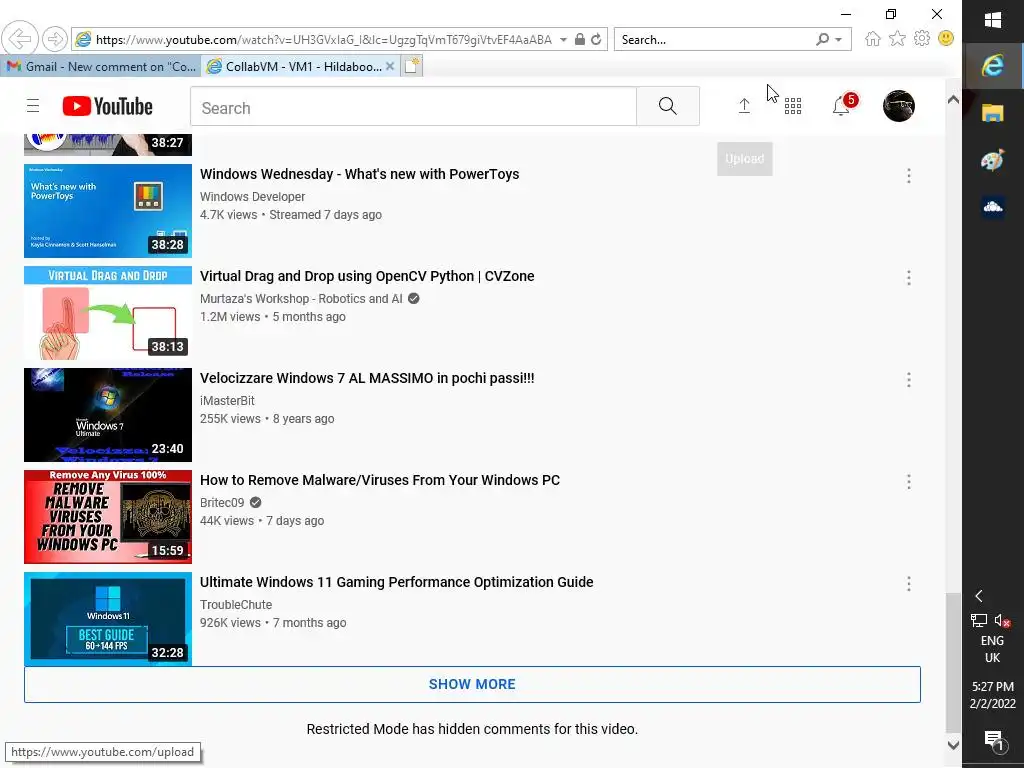This screenshot has width=1024, height=768.
Task: Click the smiley feedback icon
Action: tap(946, 39)
